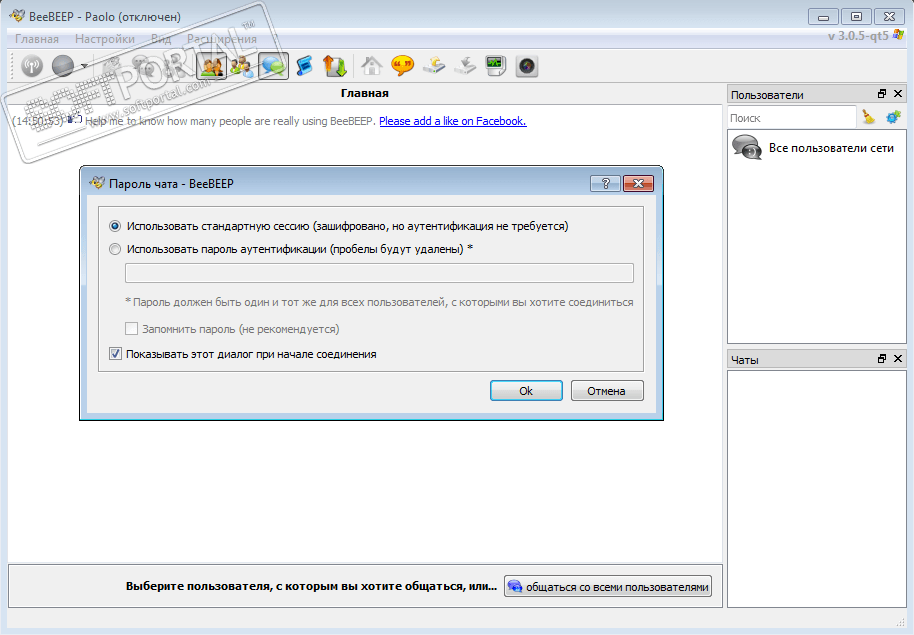Select 'Все пользователи сети' in users list
Viewport: 914px width, 635px height.
click(x=816, y=148)
